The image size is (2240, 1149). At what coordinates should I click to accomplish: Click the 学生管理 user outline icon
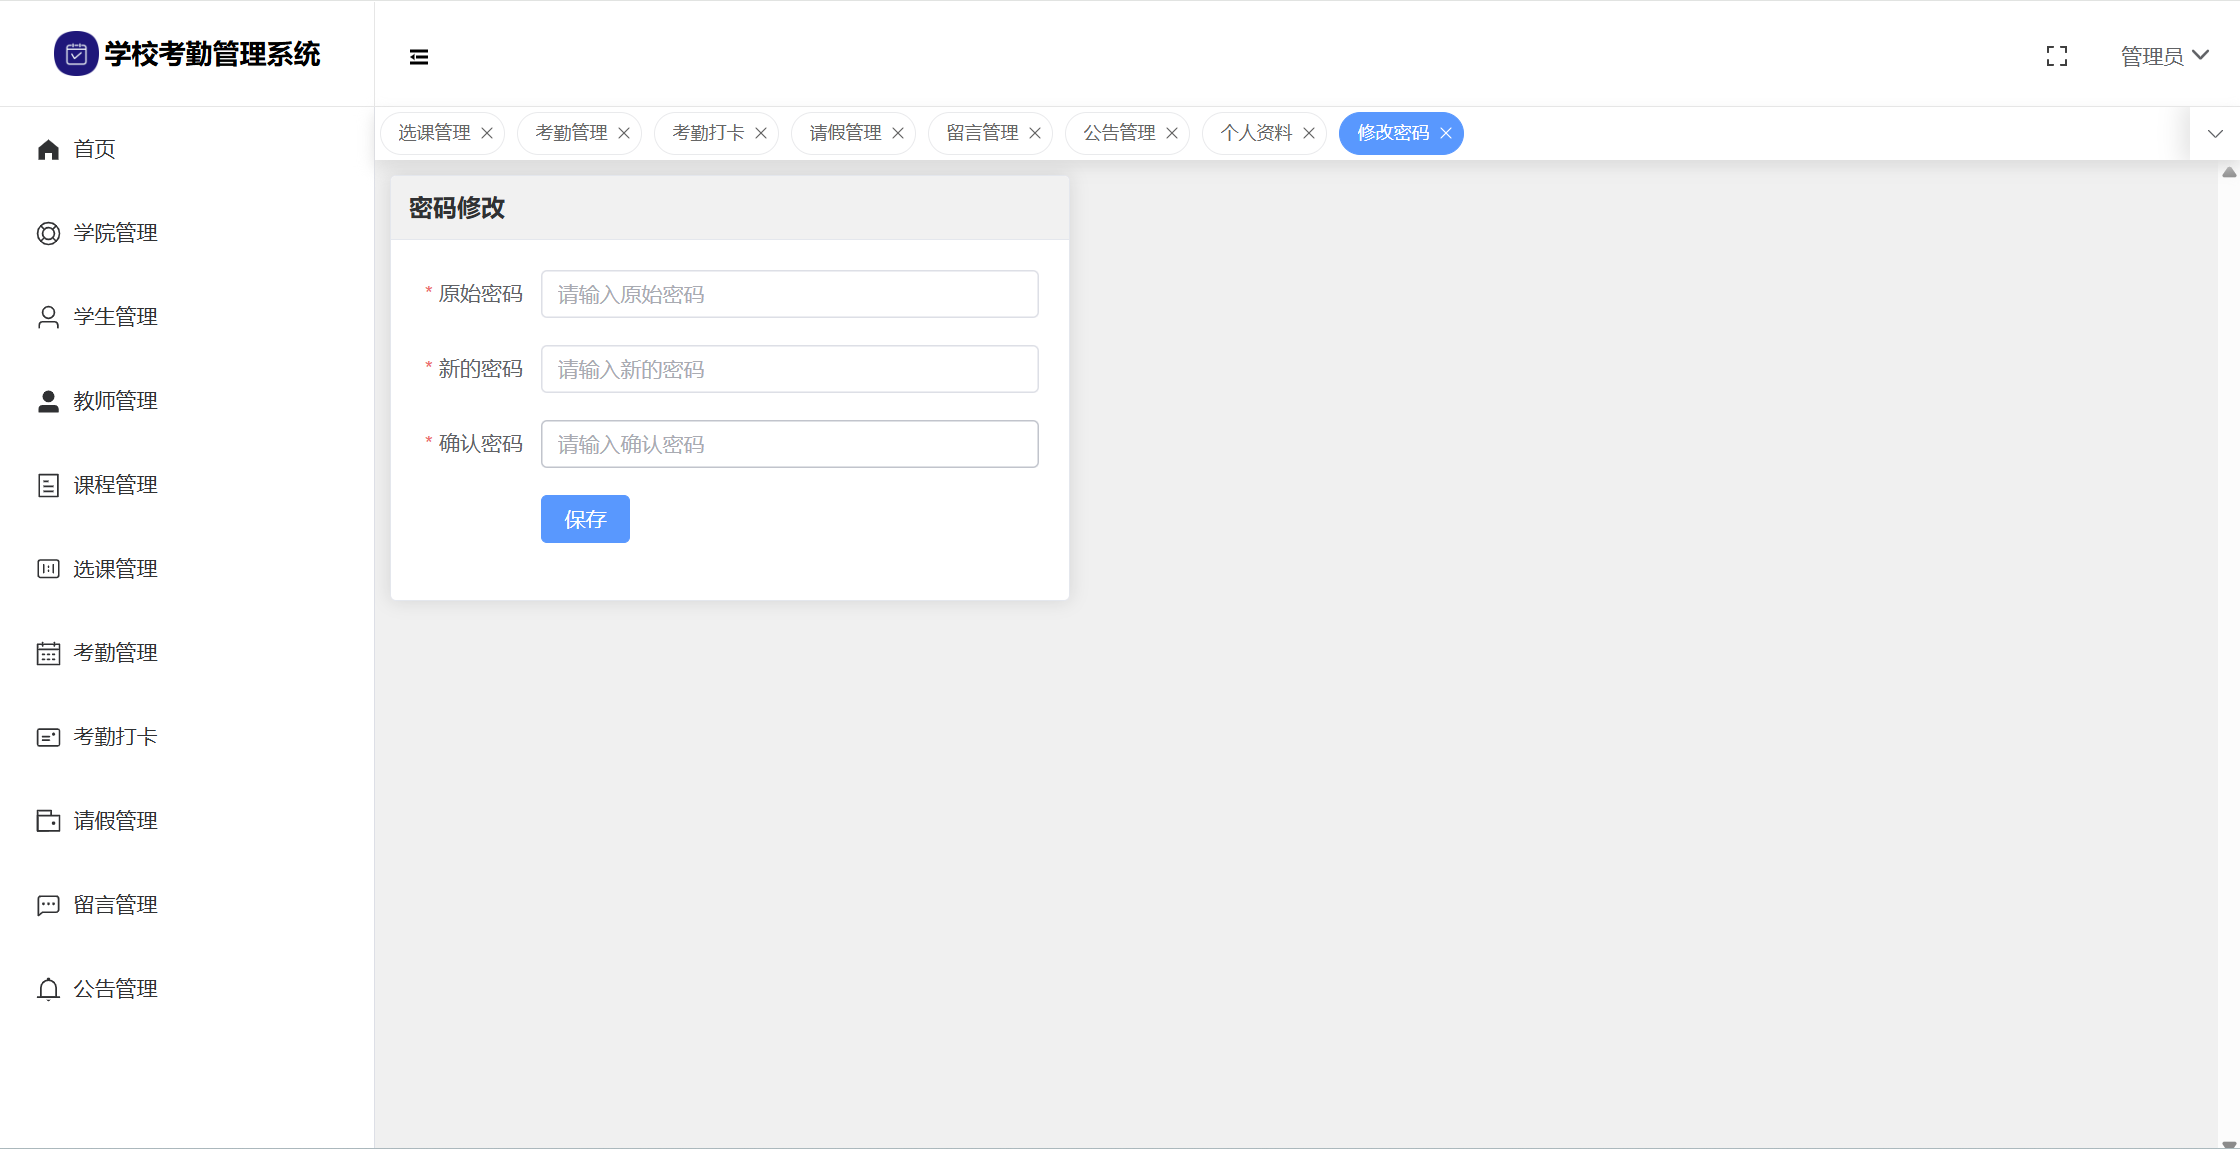tap(48, 318)
